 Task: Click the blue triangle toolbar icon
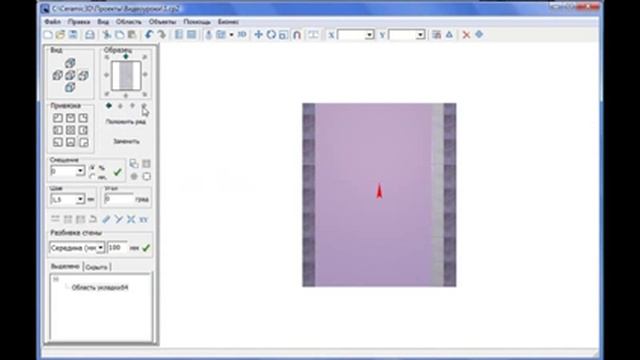point(449,35)
